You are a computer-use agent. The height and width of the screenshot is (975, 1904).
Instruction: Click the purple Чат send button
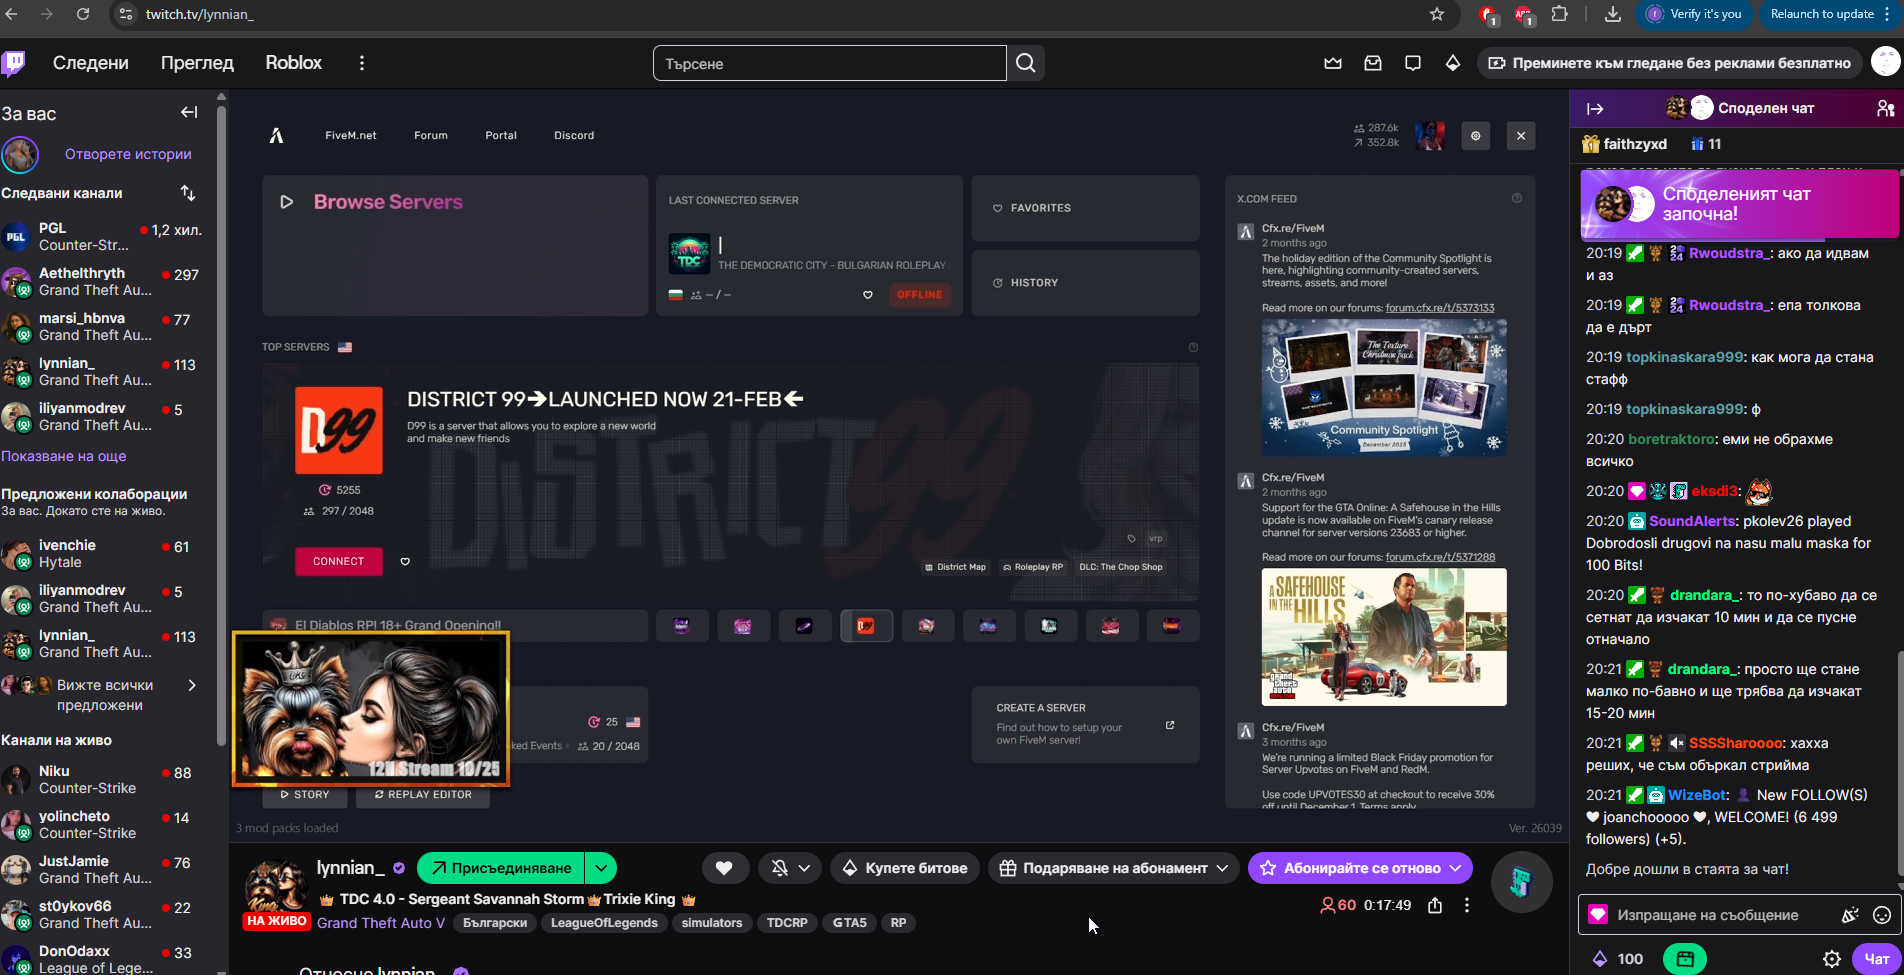coord(1877,959)
